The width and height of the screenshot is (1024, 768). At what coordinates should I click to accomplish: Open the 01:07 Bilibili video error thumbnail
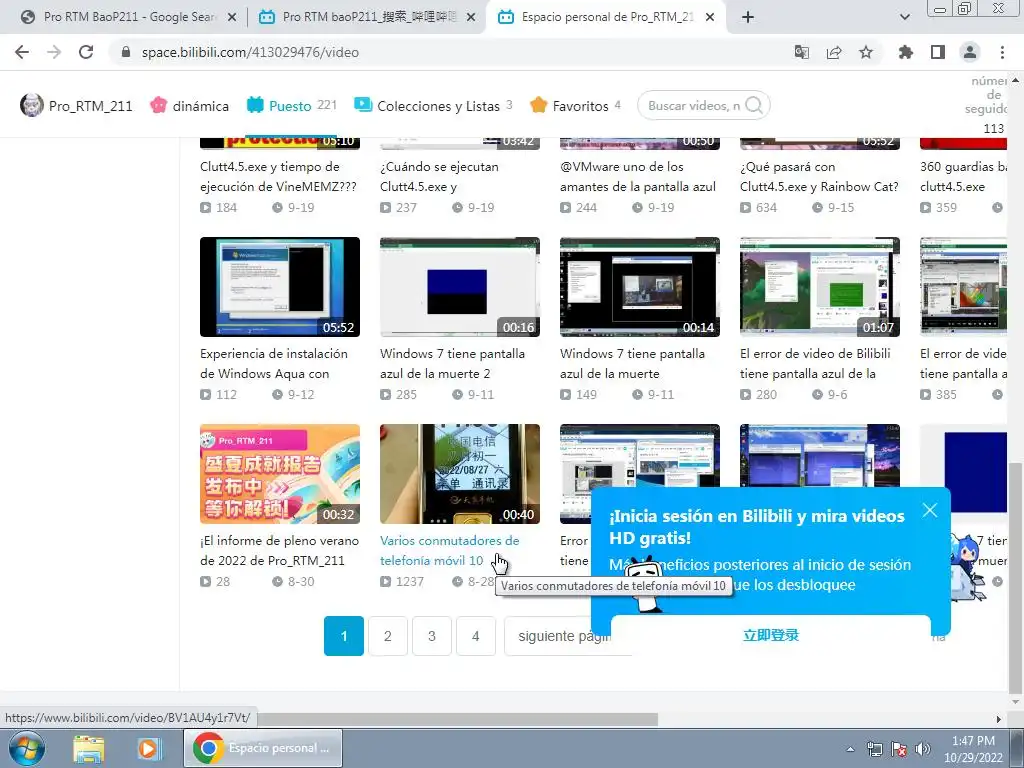(820, 287)
